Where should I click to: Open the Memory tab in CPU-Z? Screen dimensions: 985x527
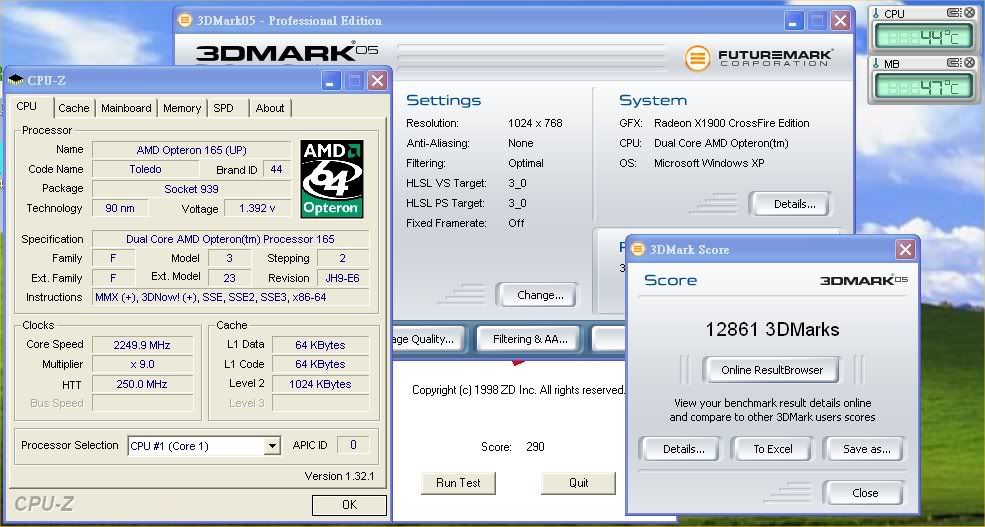coord(182,108)
